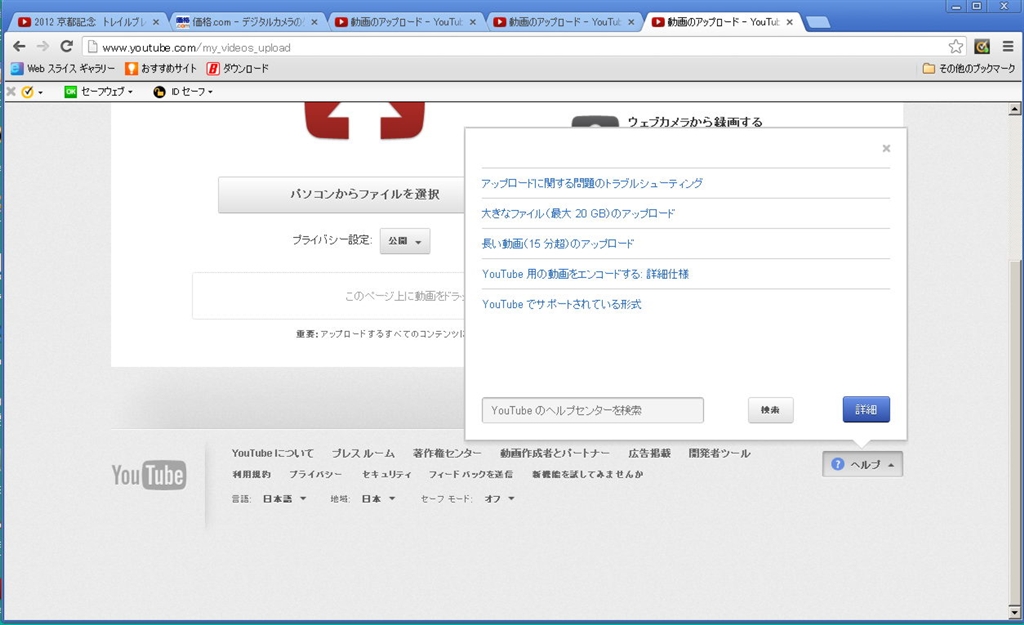Click the blue 詳細 button
1024x625 pixels.
(x=866, y=409)
